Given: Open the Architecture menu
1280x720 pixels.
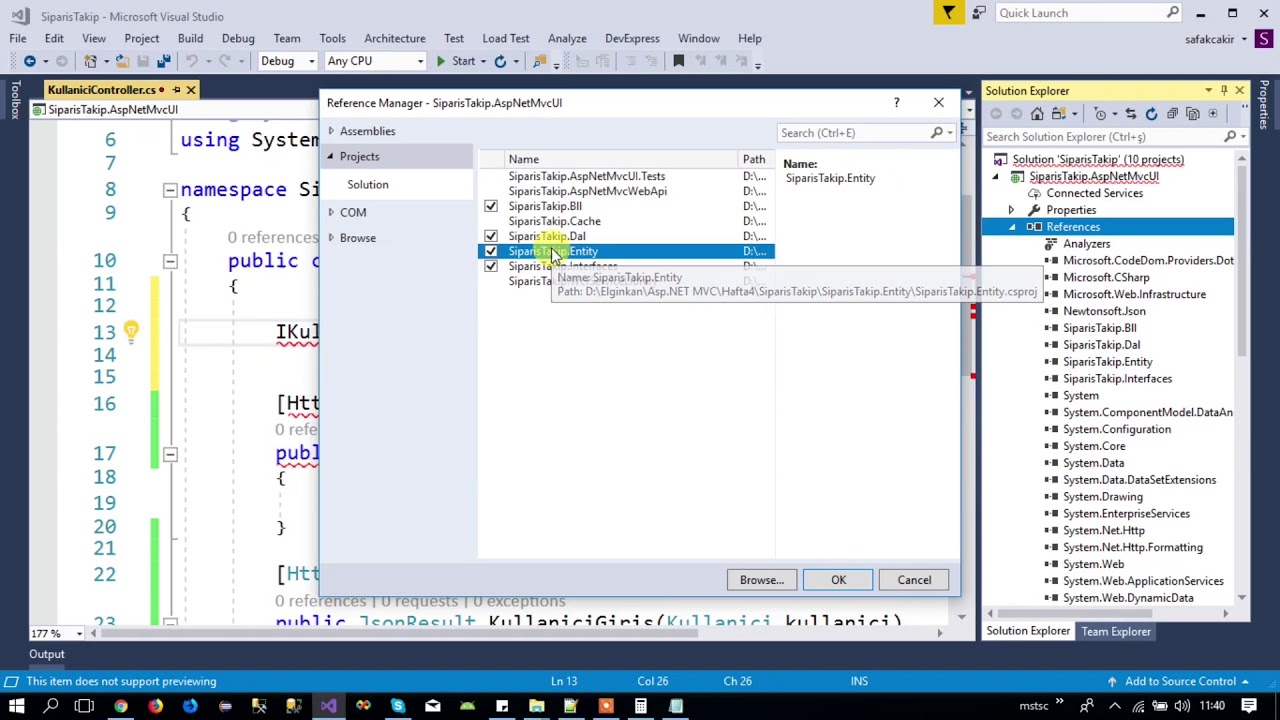Looking at the screenshot, I should (x=394, y=38).
